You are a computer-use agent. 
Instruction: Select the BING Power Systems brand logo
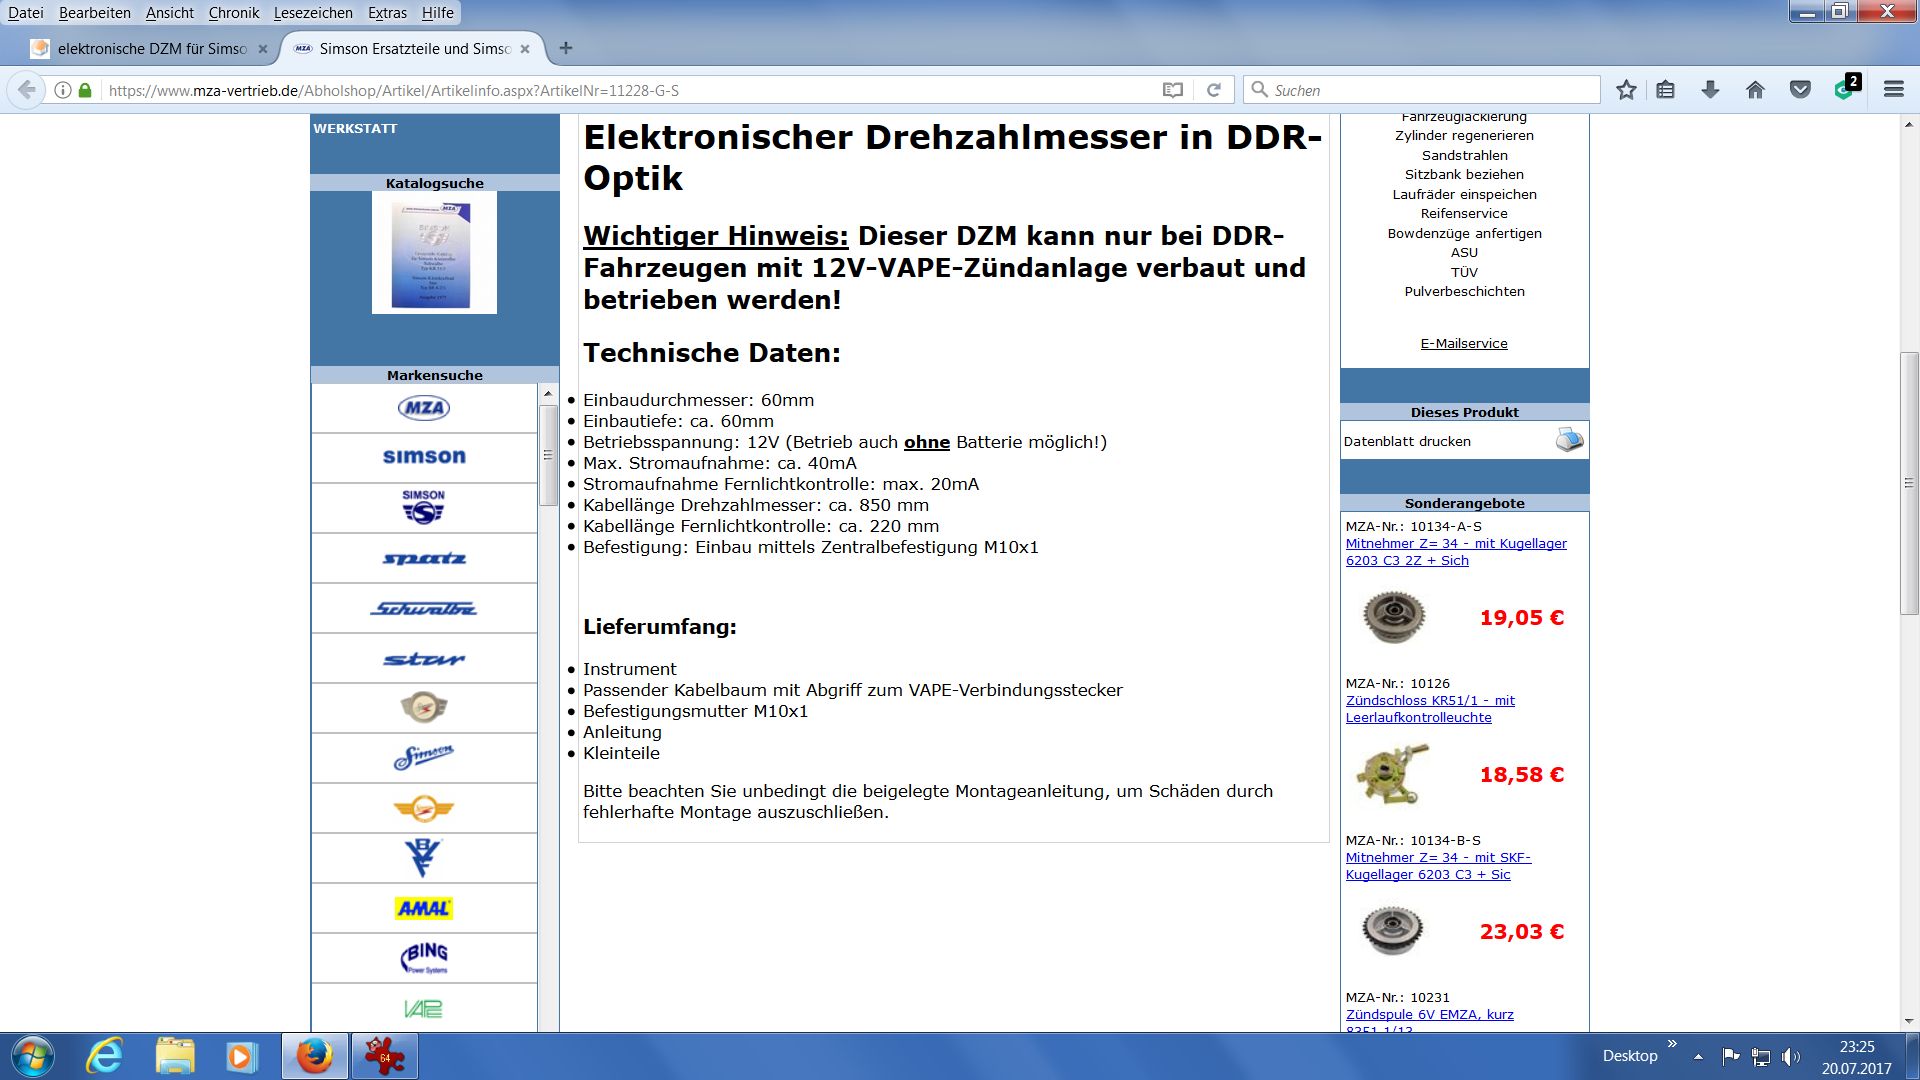tap(424, 958)
